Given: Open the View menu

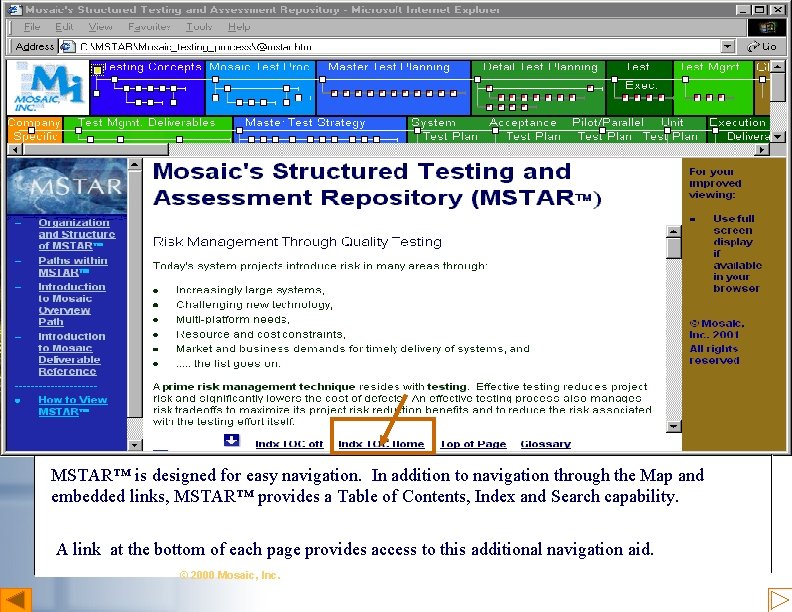Looking at the screenshot, I should [x=100, y=27].
